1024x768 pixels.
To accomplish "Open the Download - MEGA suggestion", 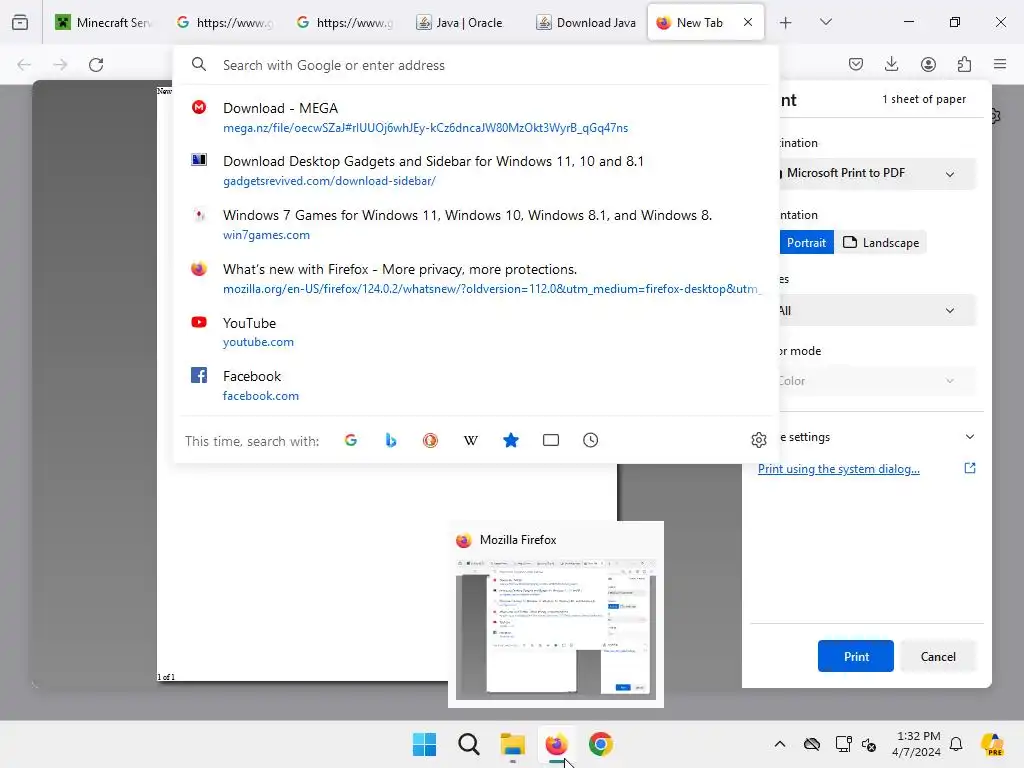I will coord(475,118).
